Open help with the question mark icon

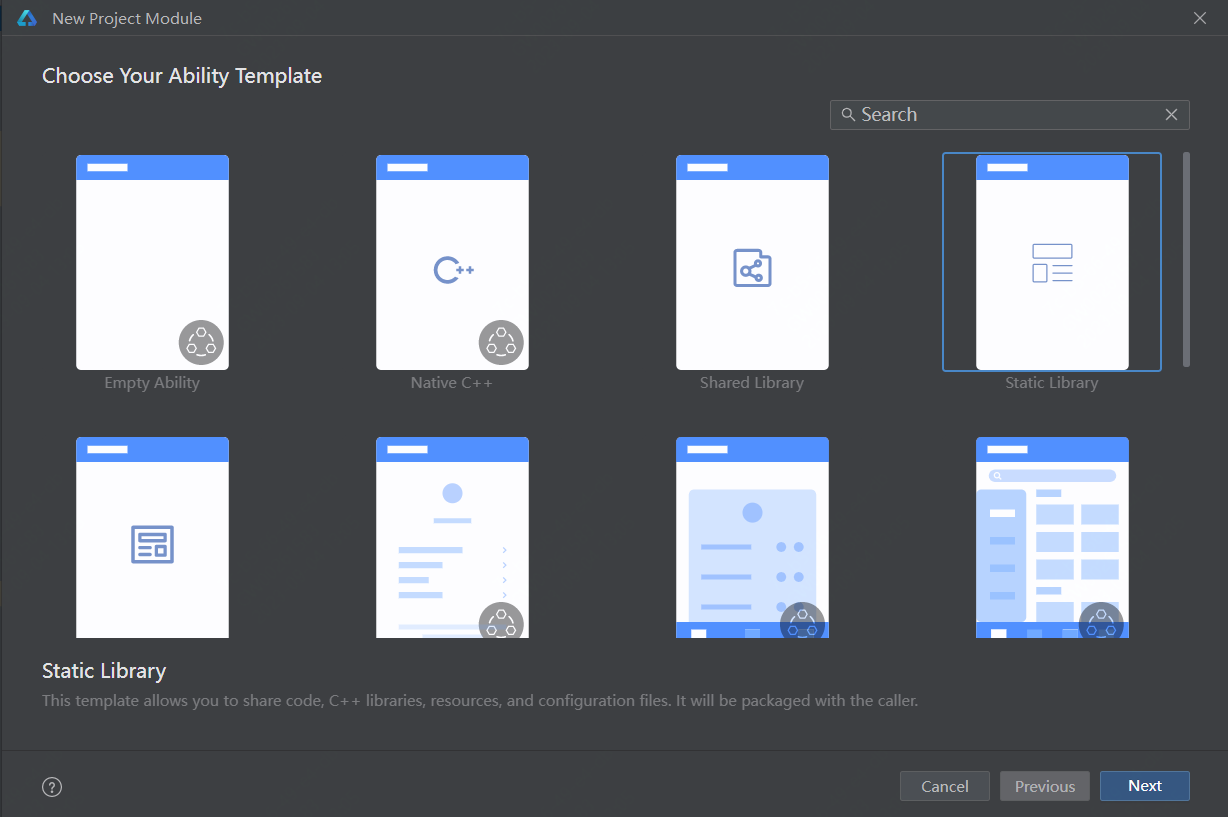[52, 787]
